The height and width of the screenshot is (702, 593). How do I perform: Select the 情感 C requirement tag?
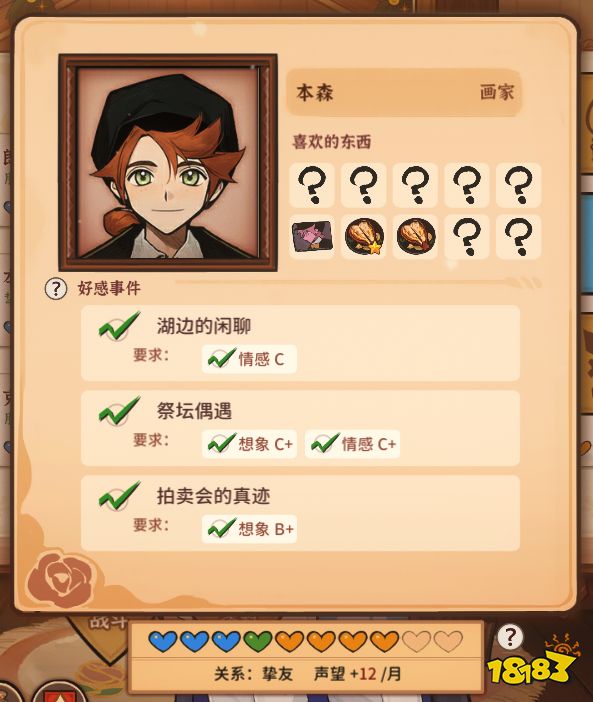[x=249, y=359]
